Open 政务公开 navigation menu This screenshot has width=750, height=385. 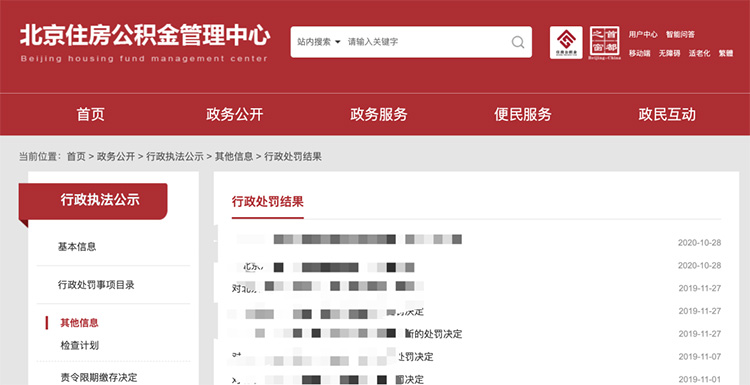(x=234, y=115)
